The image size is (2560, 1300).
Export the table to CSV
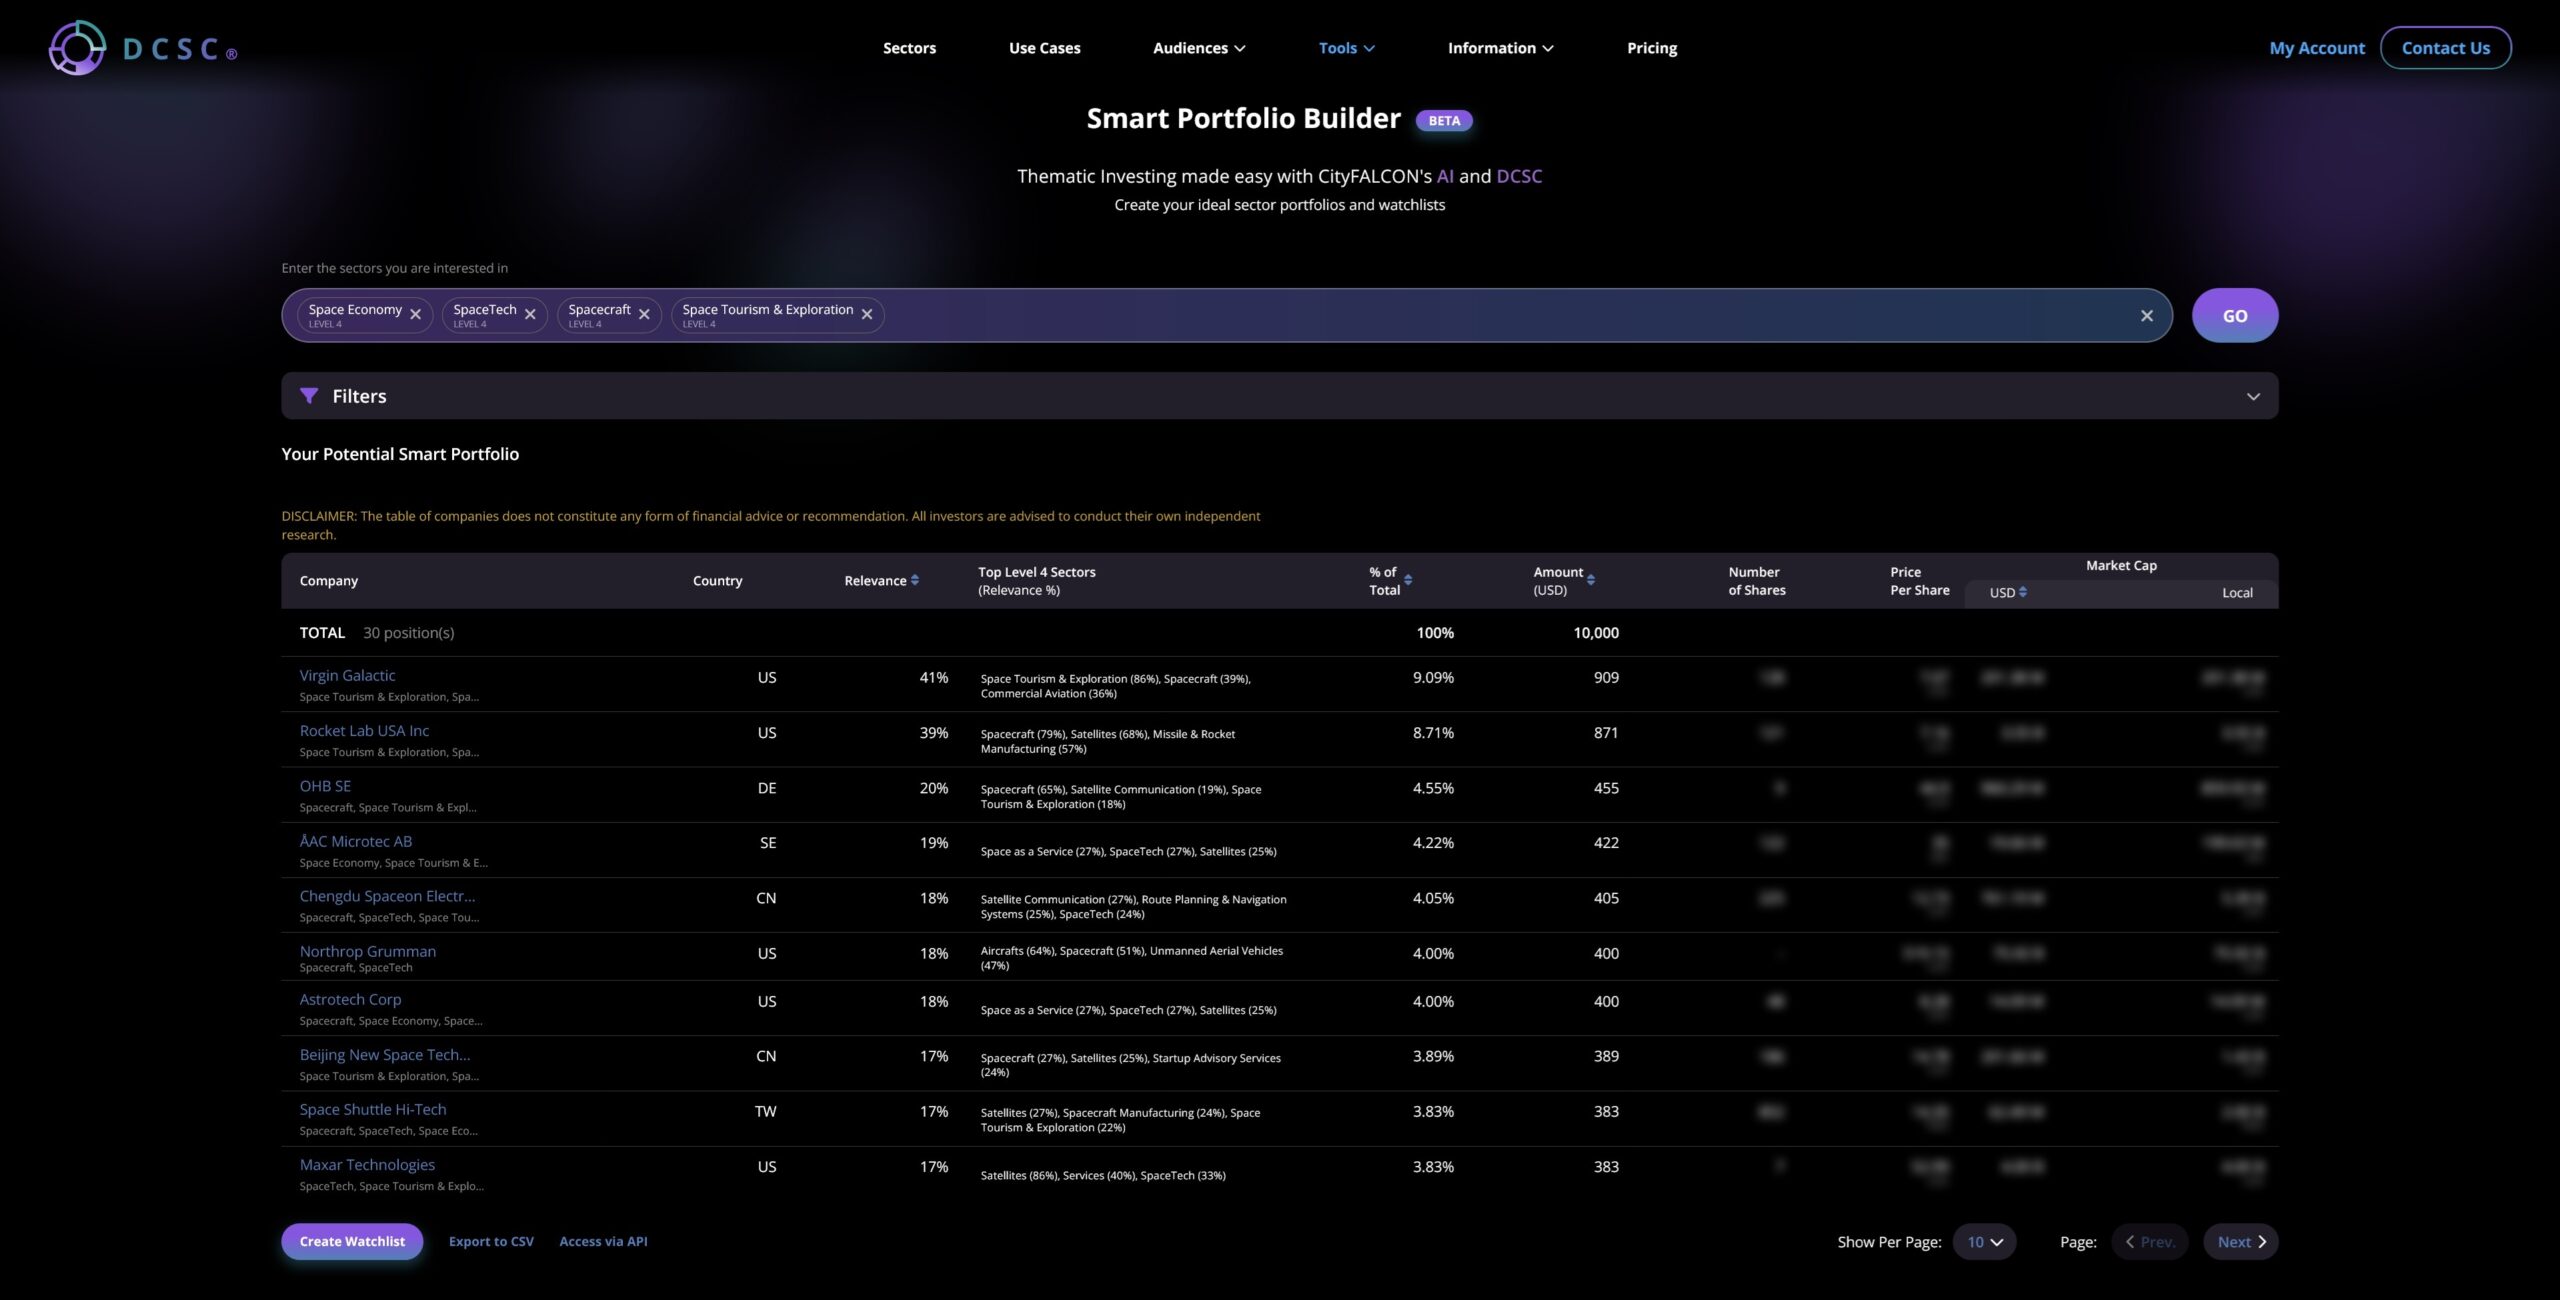[x=491, y=1242]
